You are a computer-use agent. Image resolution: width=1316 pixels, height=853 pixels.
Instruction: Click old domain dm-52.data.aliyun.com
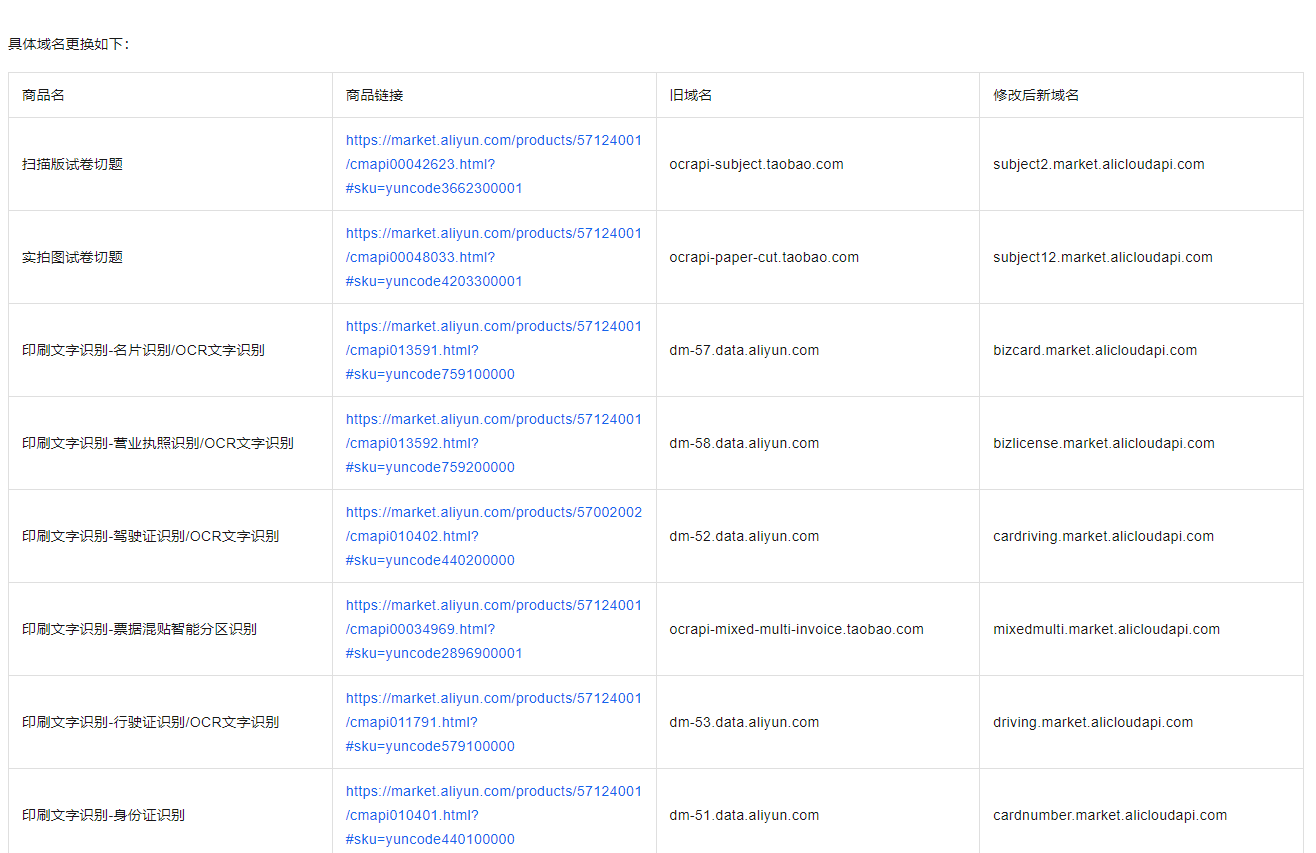coord(744,536)
